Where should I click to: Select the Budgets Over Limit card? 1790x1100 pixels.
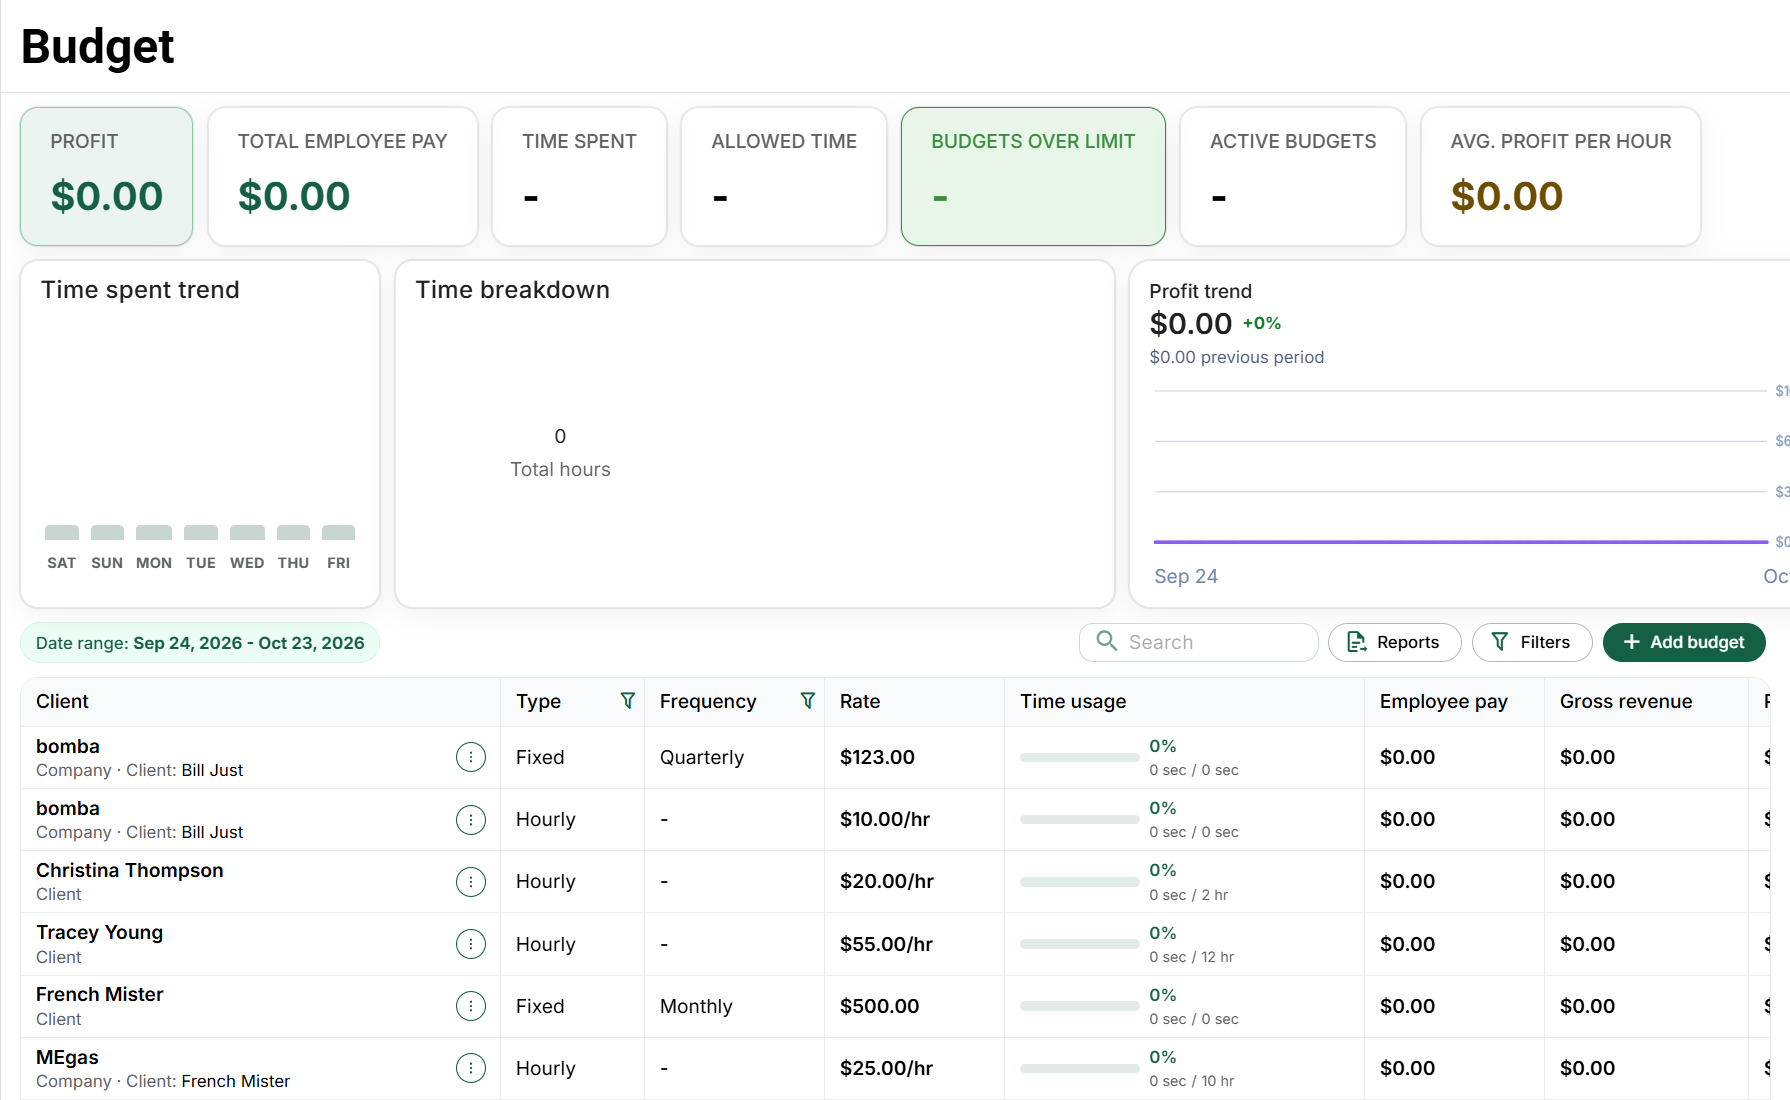pos(1033,176)
